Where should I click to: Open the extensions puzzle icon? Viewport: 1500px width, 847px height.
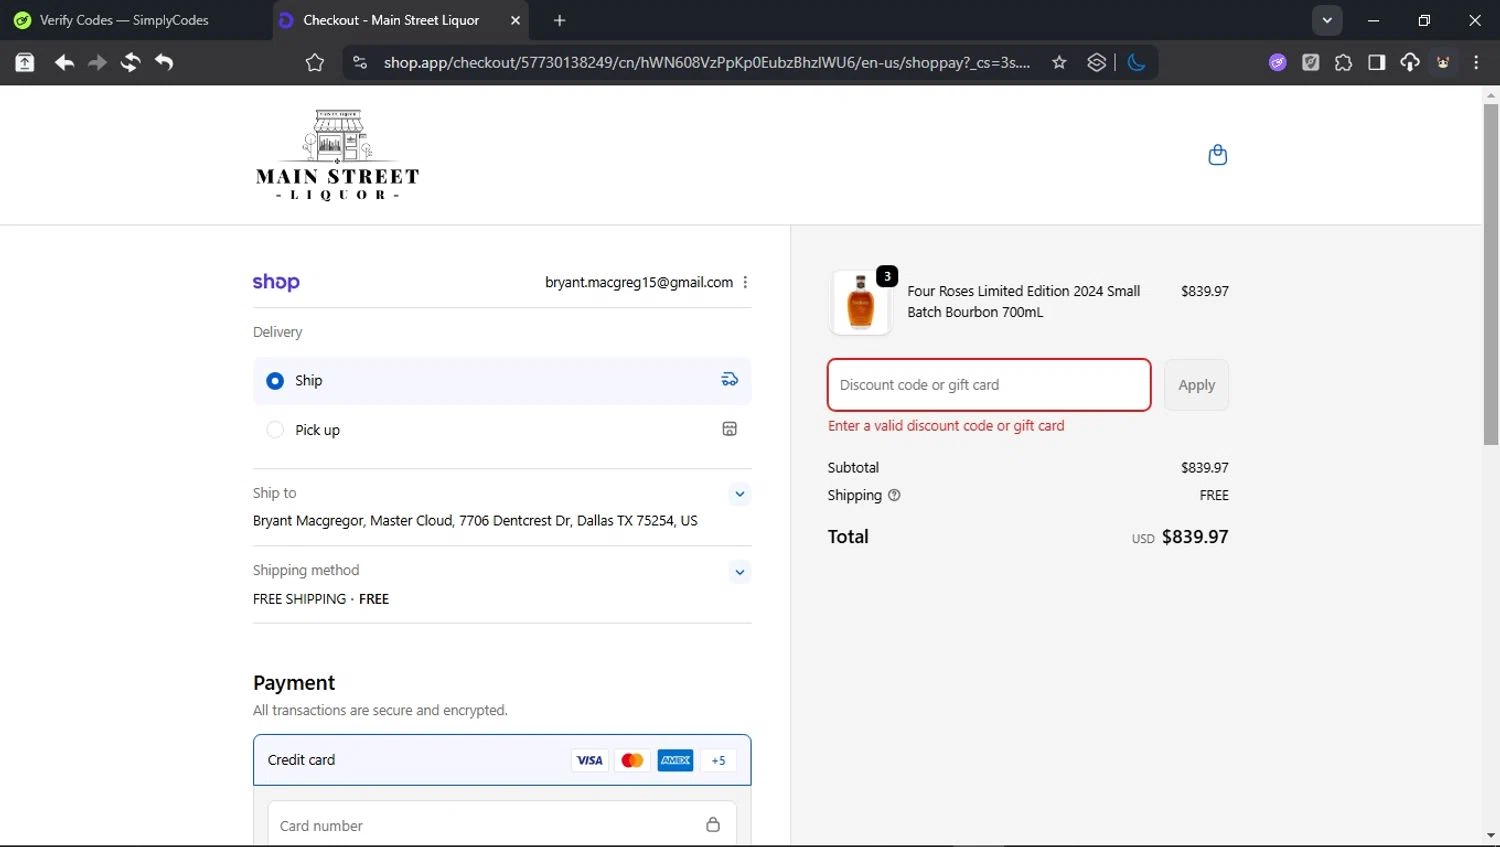[x=1343, y=62]
